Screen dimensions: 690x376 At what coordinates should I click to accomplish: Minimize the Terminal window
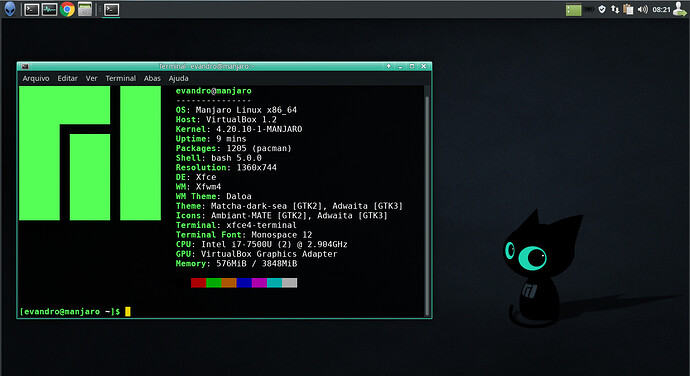tap(400, 66)
